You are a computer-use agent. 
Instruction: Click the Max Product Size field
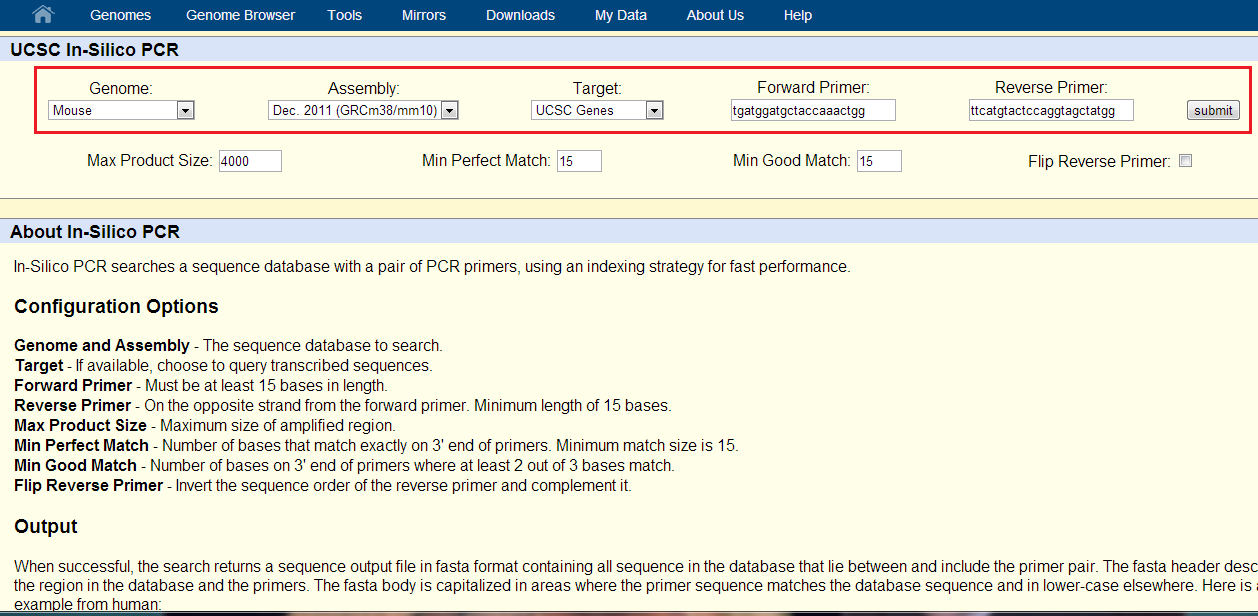(250, 161)
